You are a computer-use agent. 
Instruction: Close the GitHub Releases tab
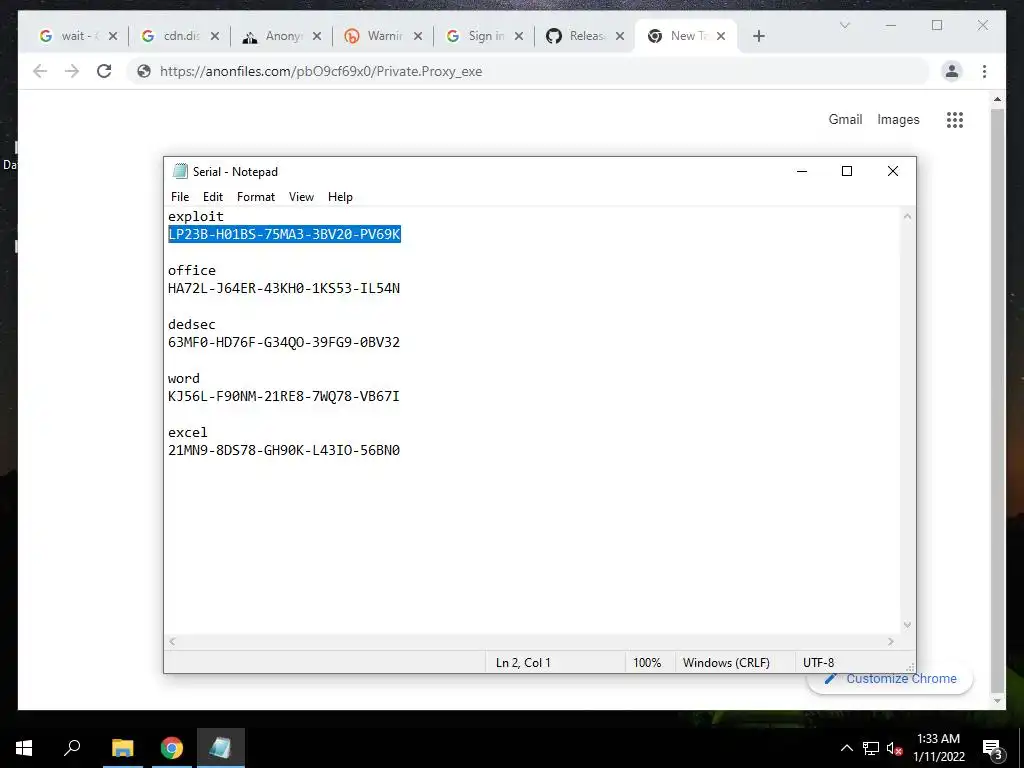click(620, 36)
